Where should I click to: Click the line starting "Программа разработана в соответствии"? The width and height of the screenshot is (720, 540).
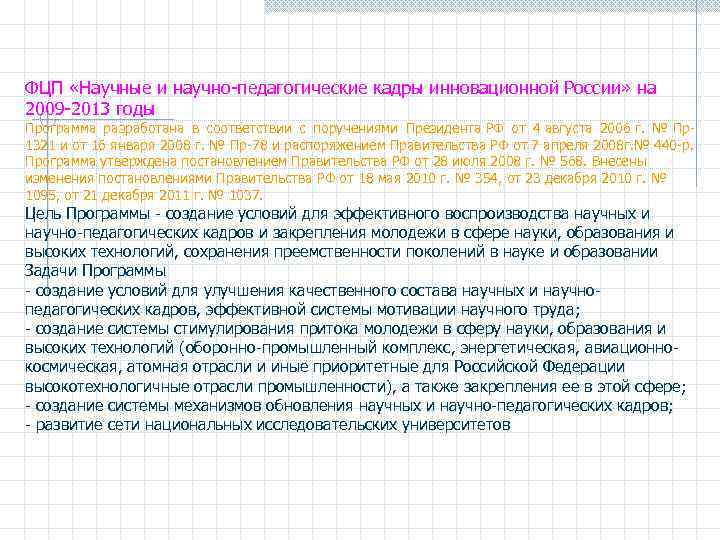360,129
